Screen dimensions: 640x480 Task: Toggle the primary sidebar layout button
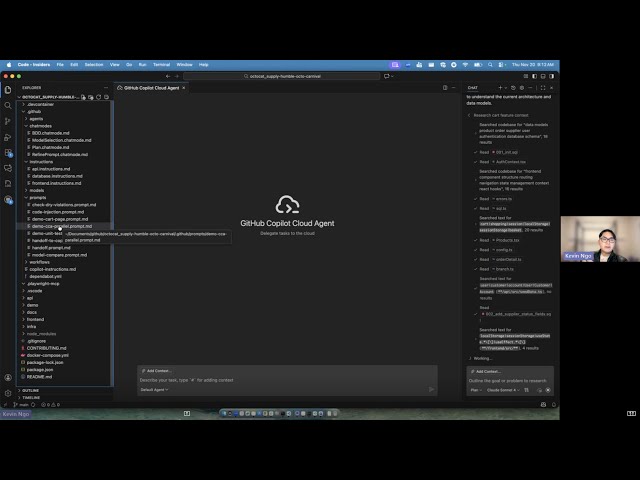[534, 76]
